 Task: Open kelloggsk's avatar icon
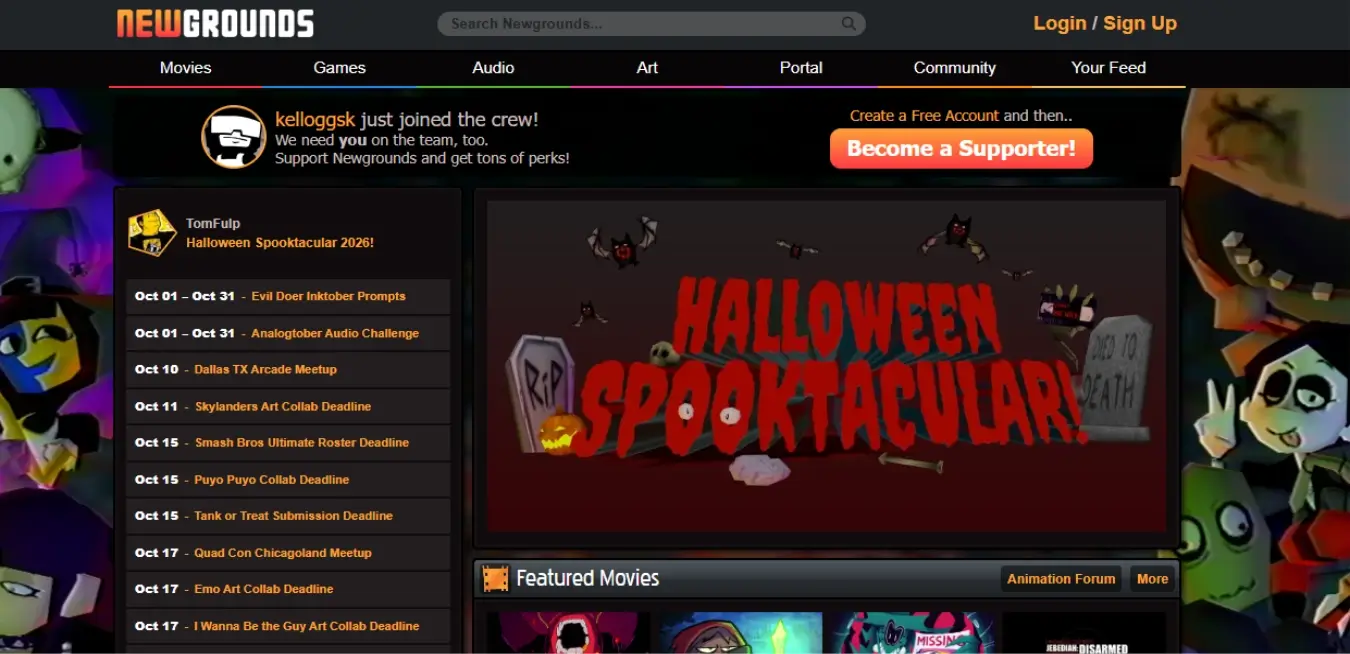pos(234,137)
